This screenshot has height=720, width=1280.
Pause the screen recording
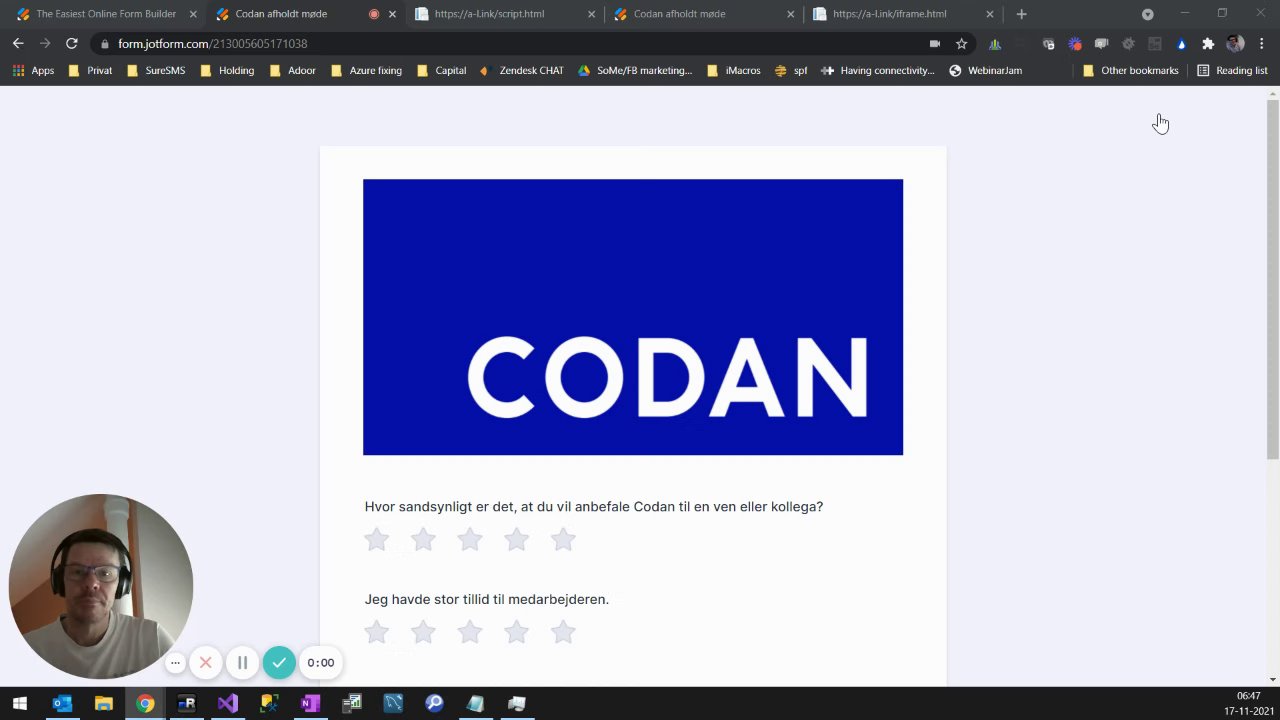coord(242,662)
